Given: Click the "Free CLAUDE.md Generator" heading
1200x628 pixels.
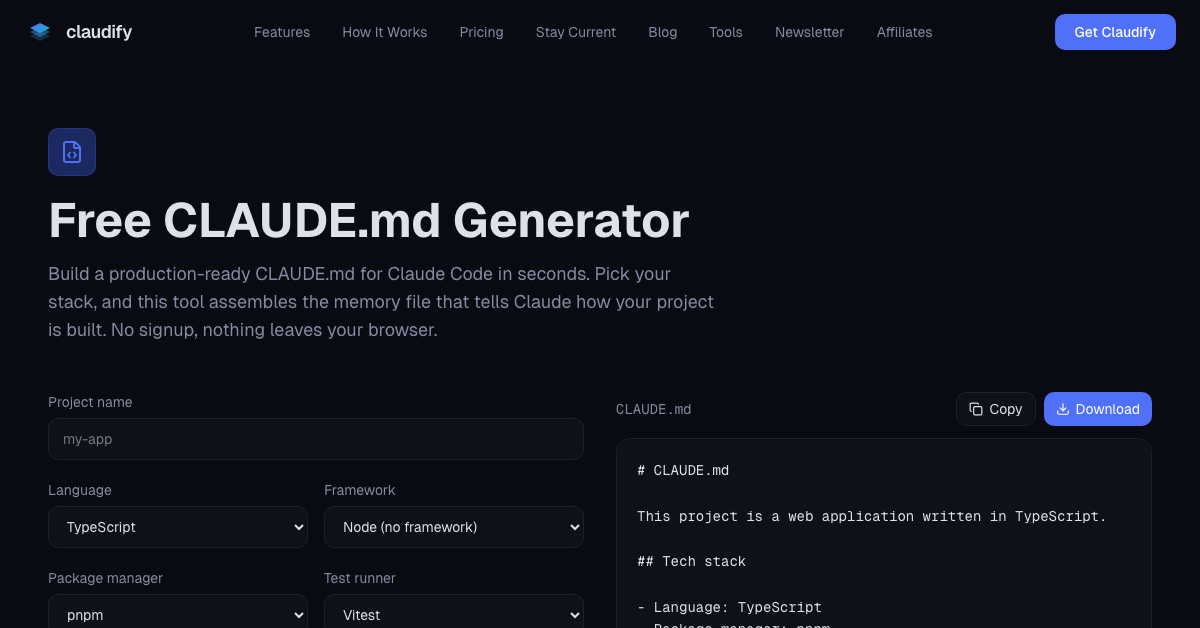Looking at the screenshot, I should coord(369,221).
